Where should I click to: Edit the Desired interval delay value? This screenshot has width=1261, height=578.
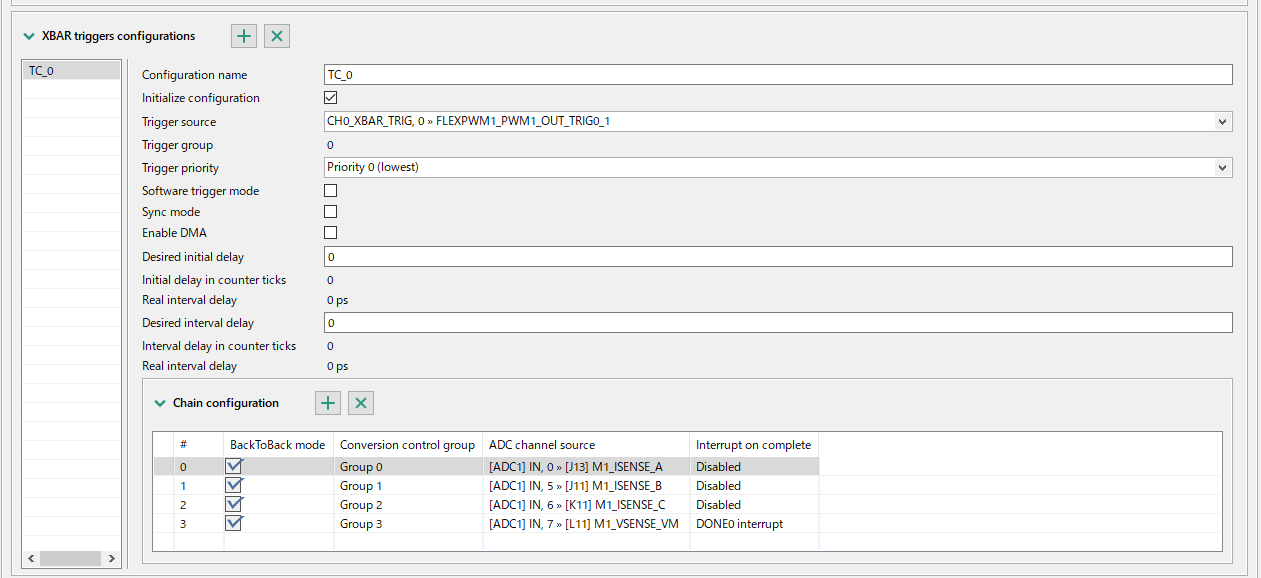pos(700,322)
